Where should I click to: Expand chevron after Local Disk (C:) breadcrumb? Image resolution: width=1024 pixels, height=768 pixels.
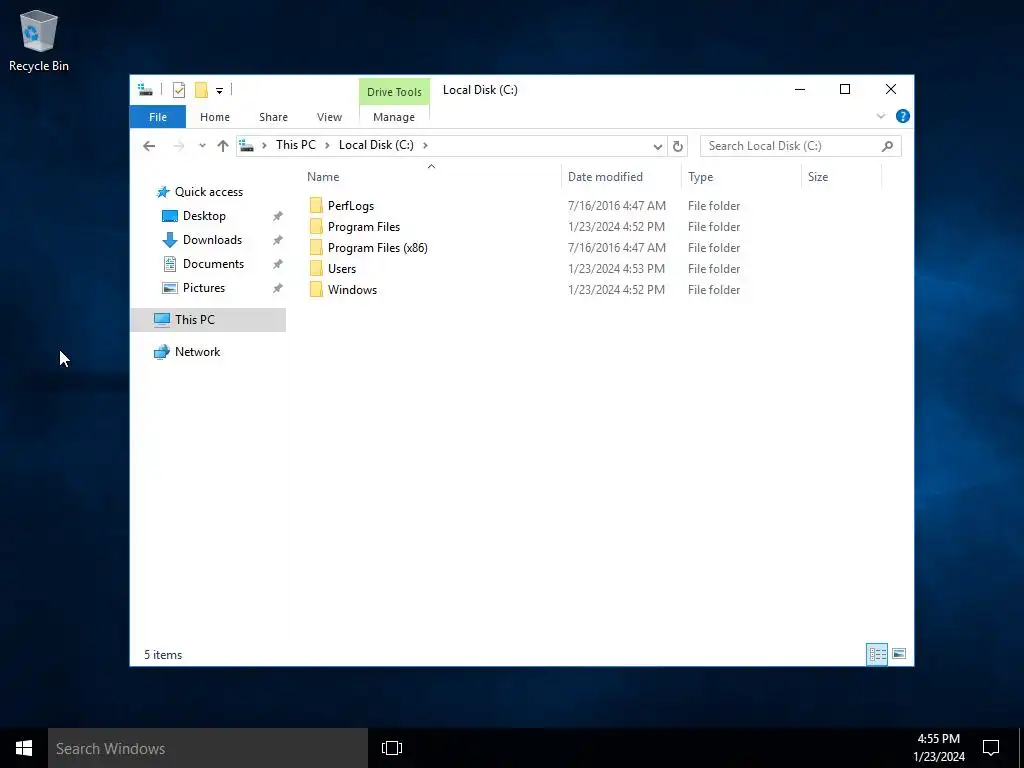coord(425,146)
